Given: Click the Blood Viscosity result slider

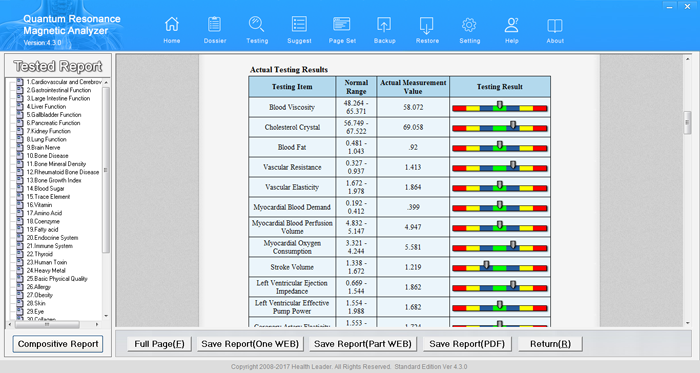Looking at the screenshot, I should (x=500, y=107).
